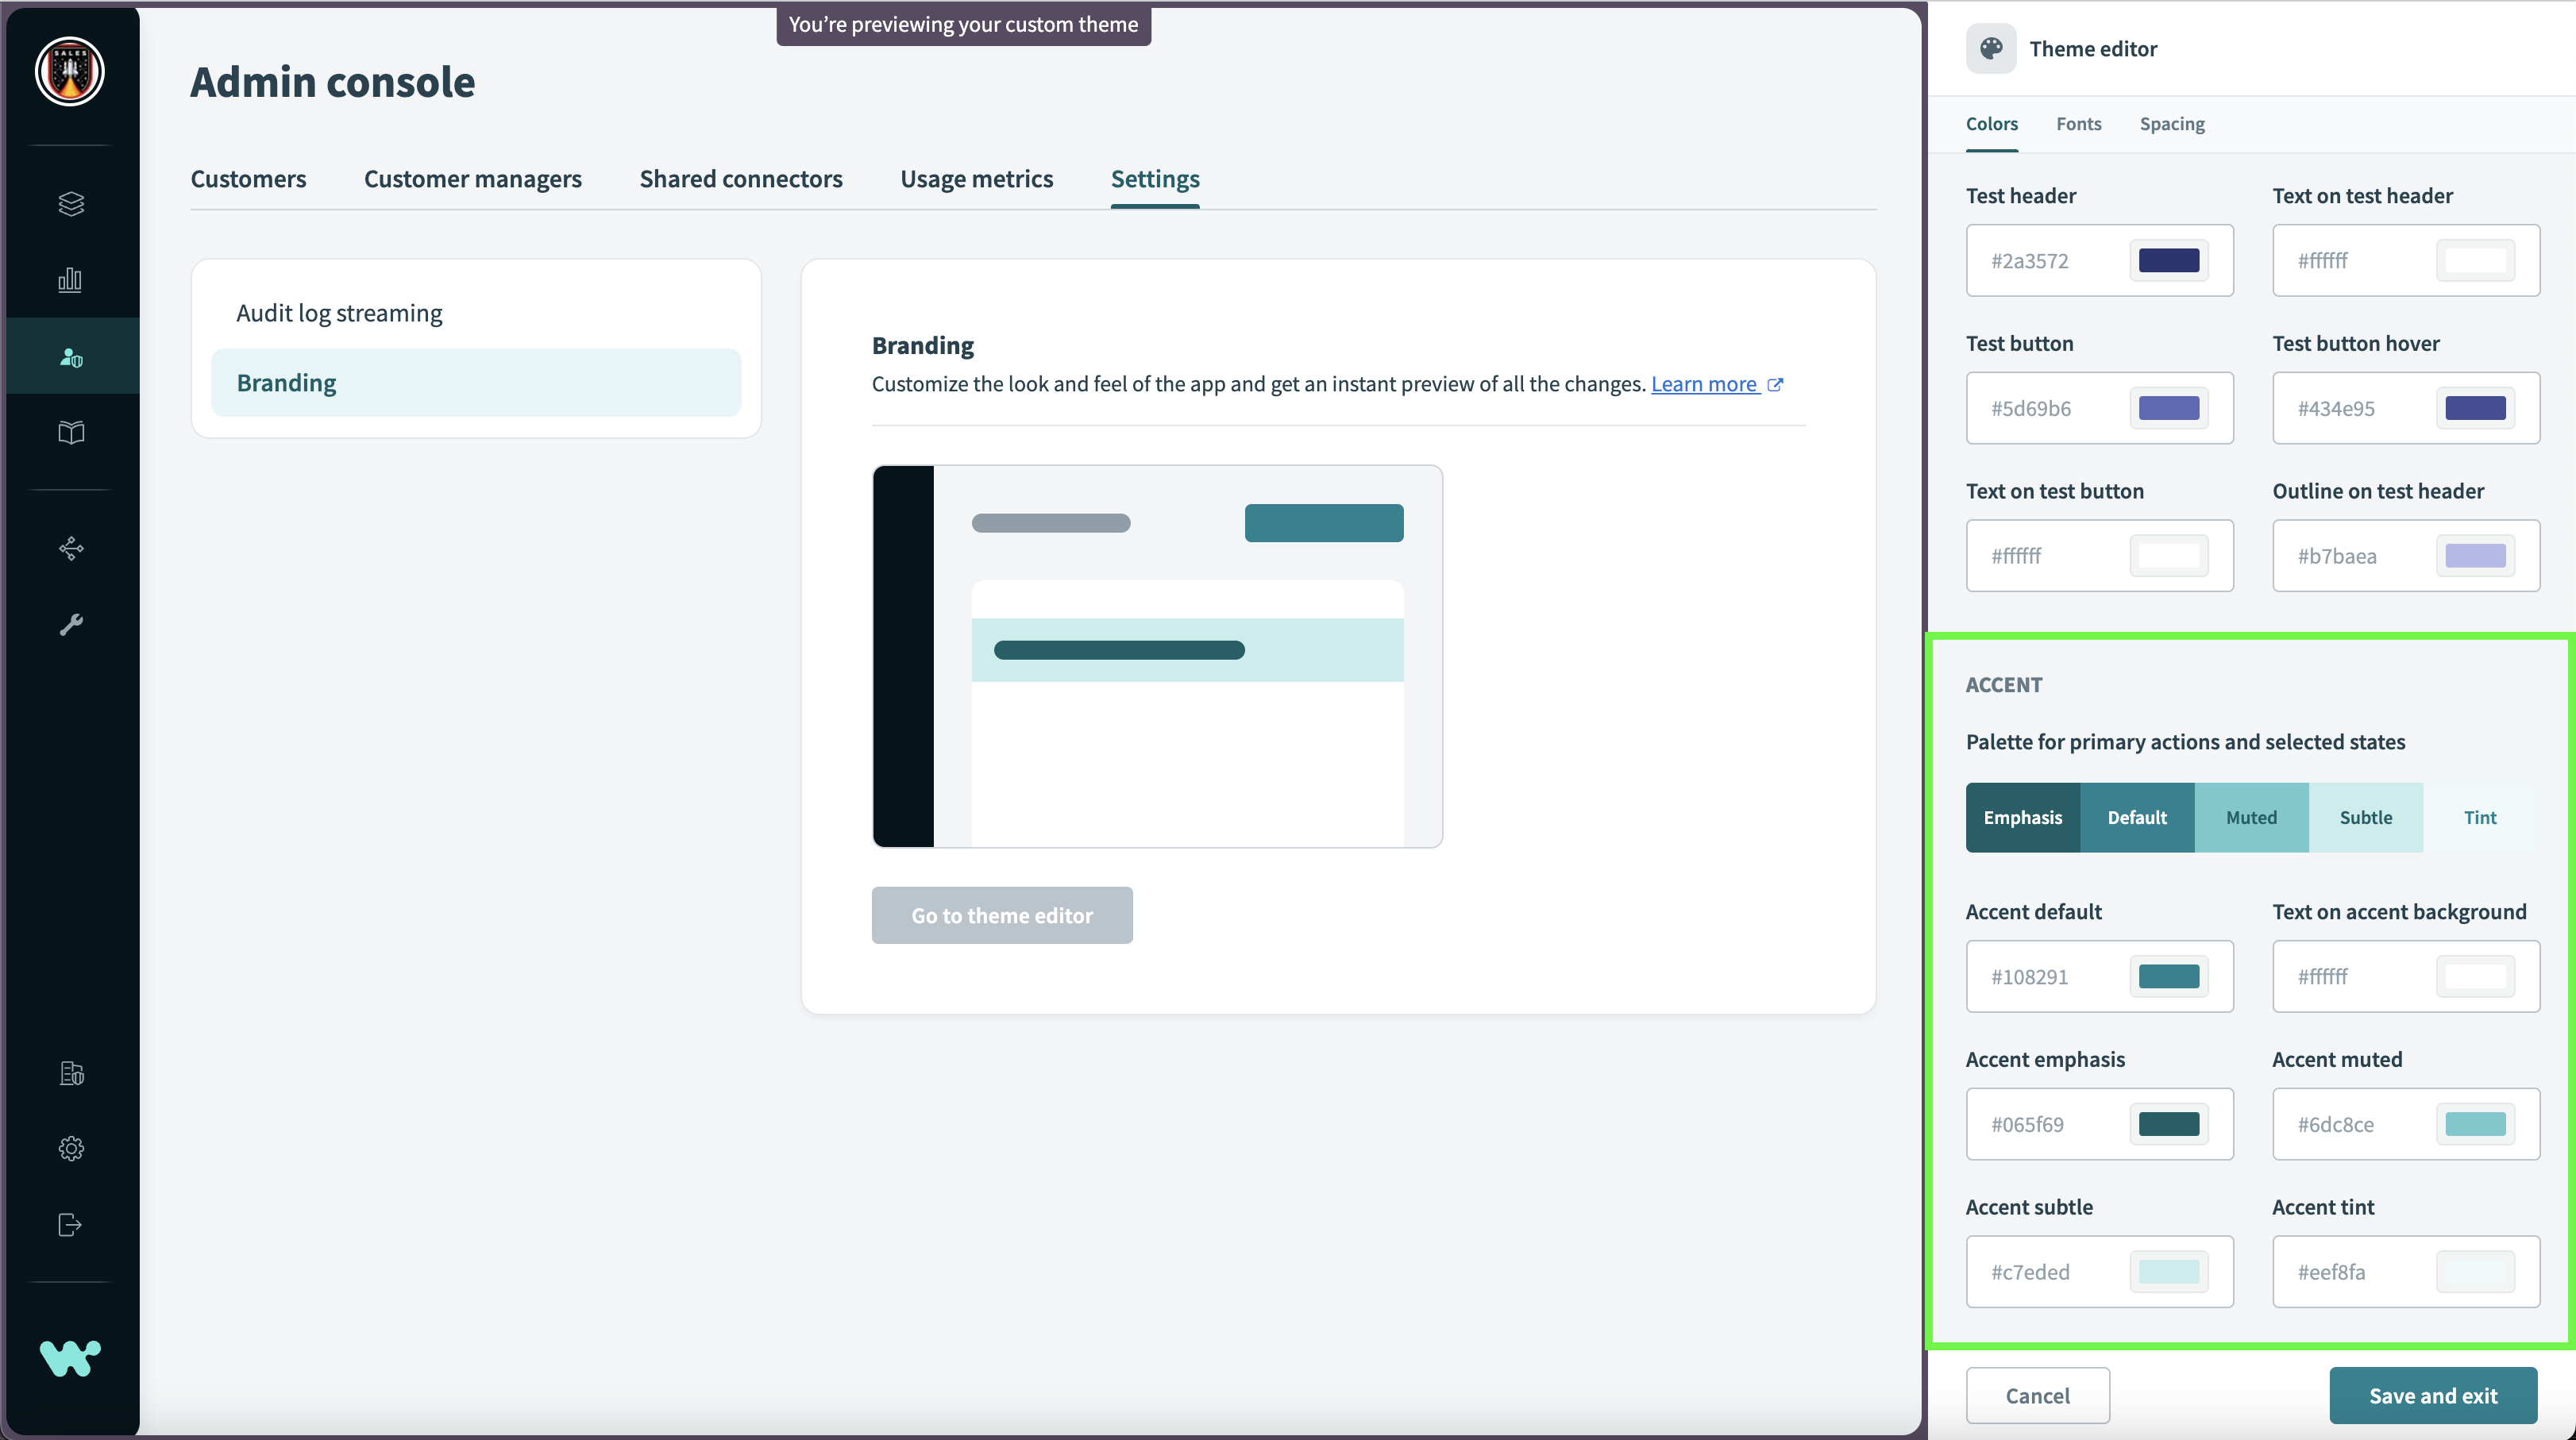The image size is (2576, 1440).
Task: Click the Save and exit button
Action: (2432, 1395)
